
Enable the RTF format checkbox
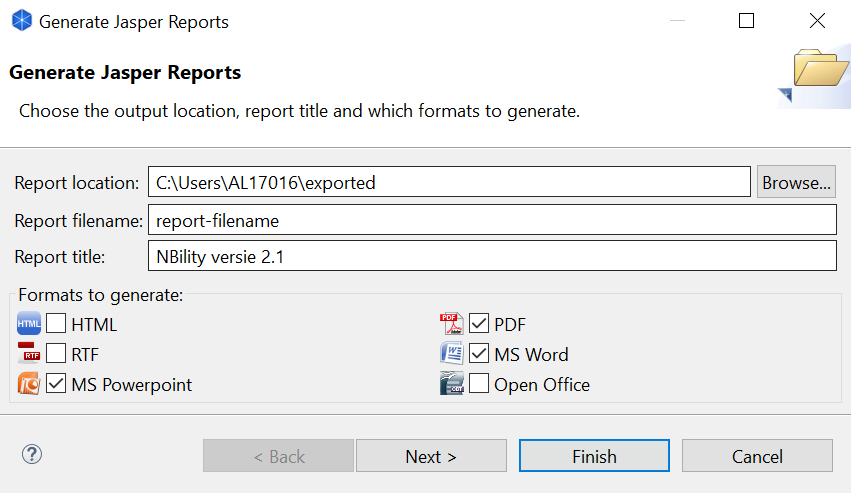coord(56,354)
